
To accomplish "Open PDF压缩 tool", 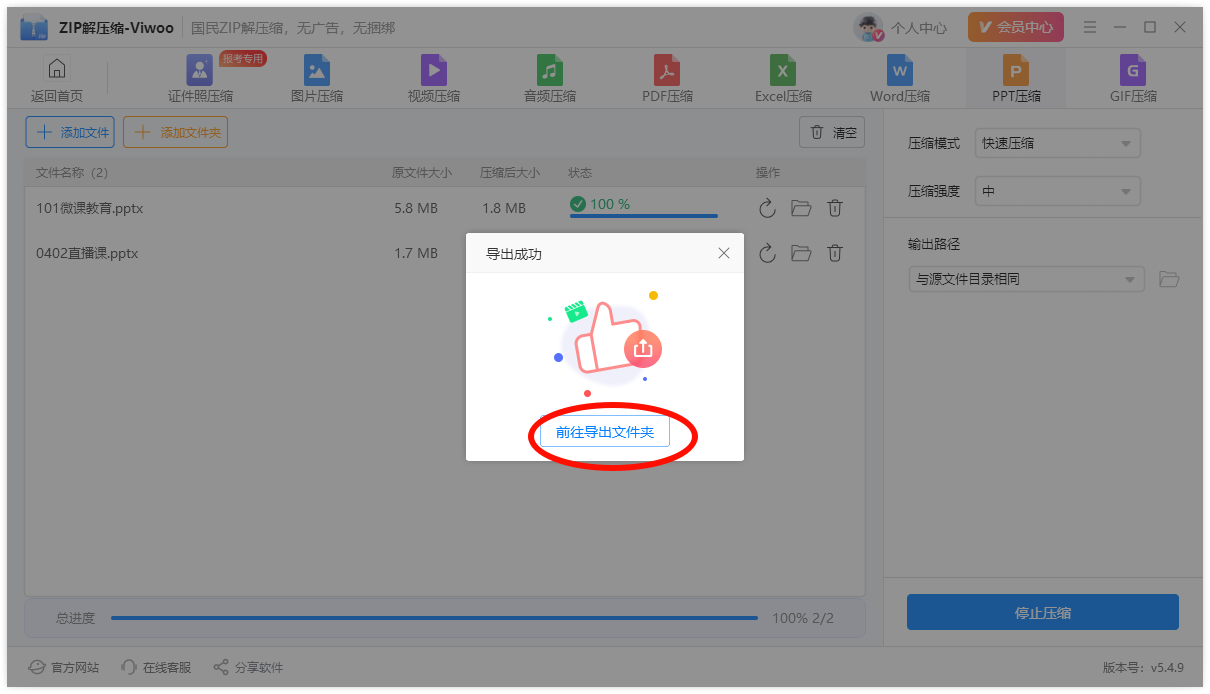I will tap(667, 80).
